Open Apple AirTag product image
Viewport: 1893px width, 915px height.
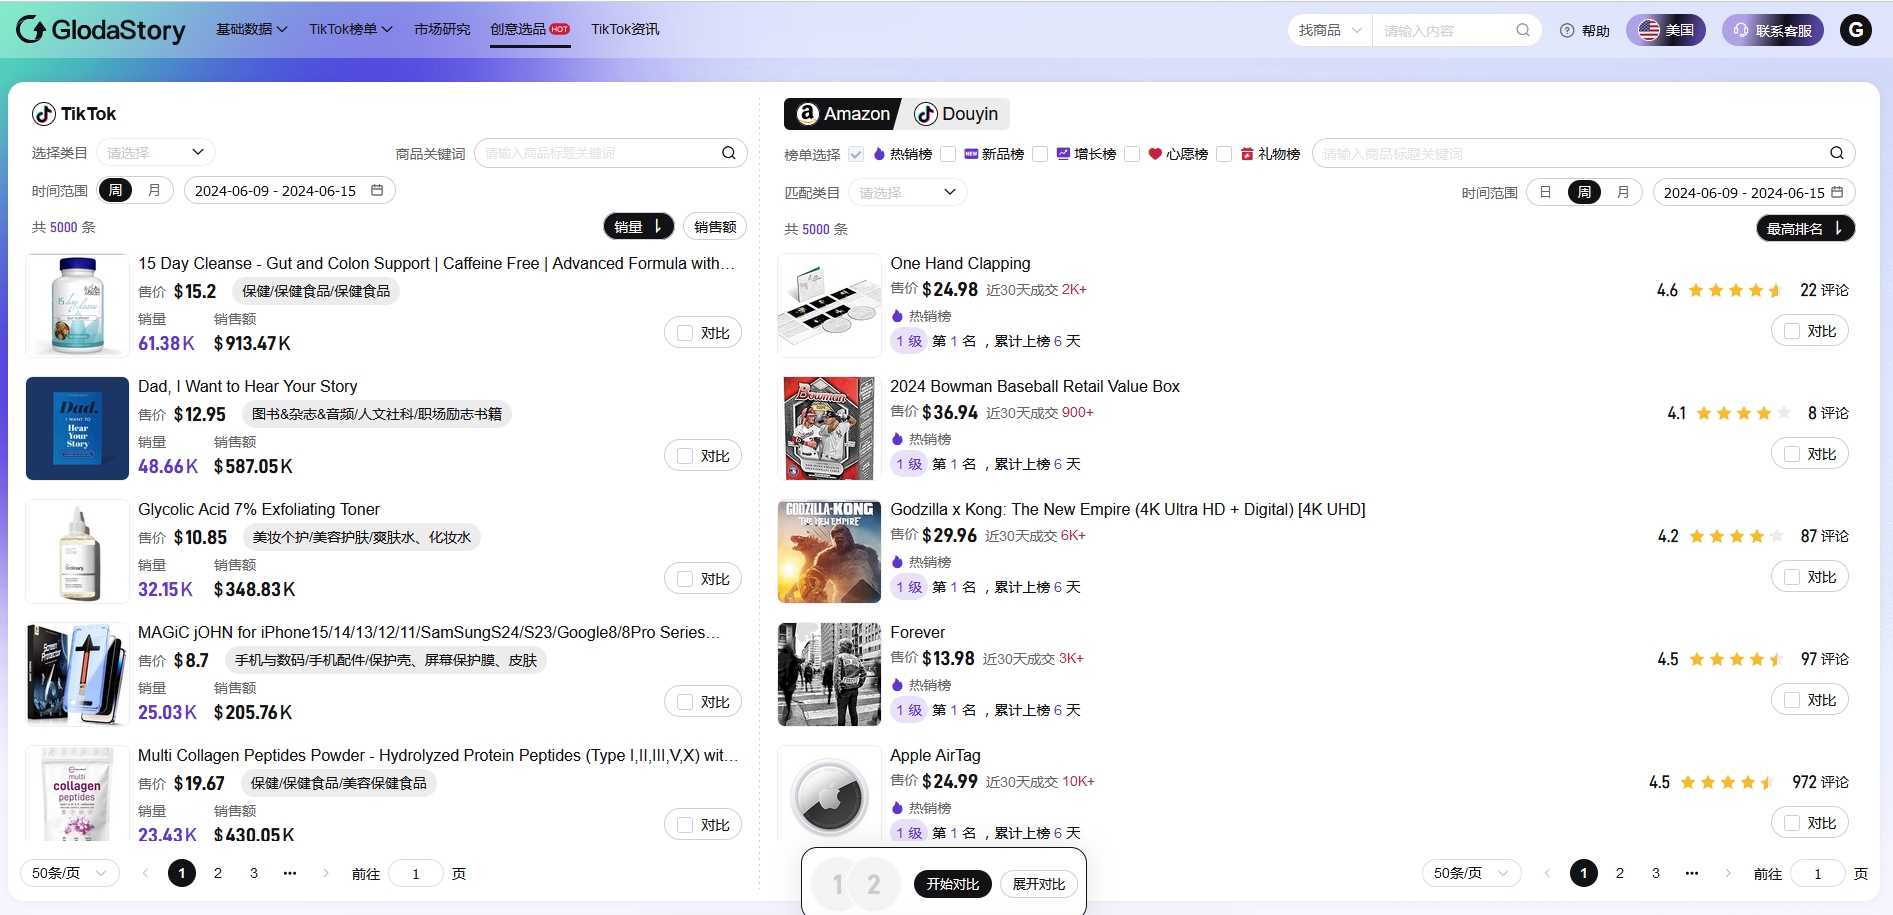click(829, 794)
